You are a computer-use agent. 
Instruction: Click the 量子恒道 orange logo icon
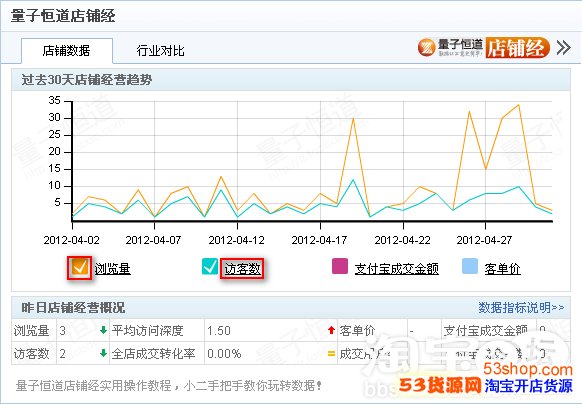427,48
